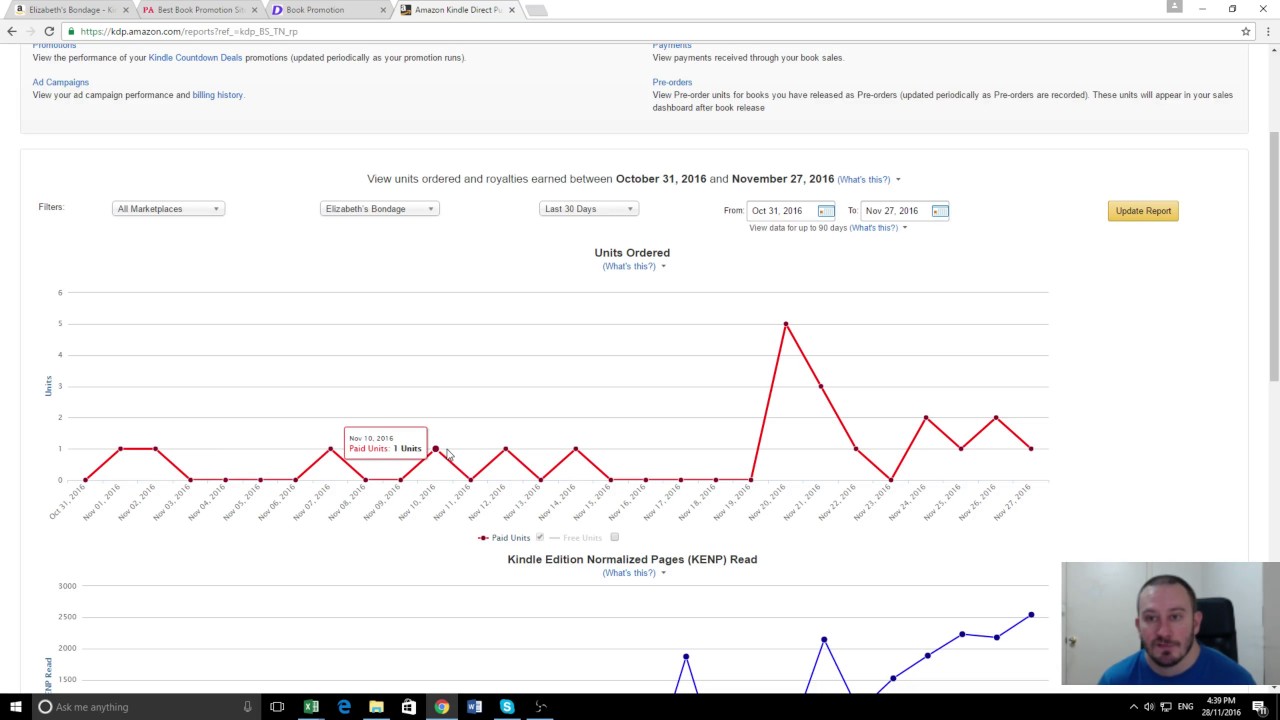Screen dimensions: 1280x720
Task: Toggle the Free Units legend checkbox
Action: coord(614,538)
